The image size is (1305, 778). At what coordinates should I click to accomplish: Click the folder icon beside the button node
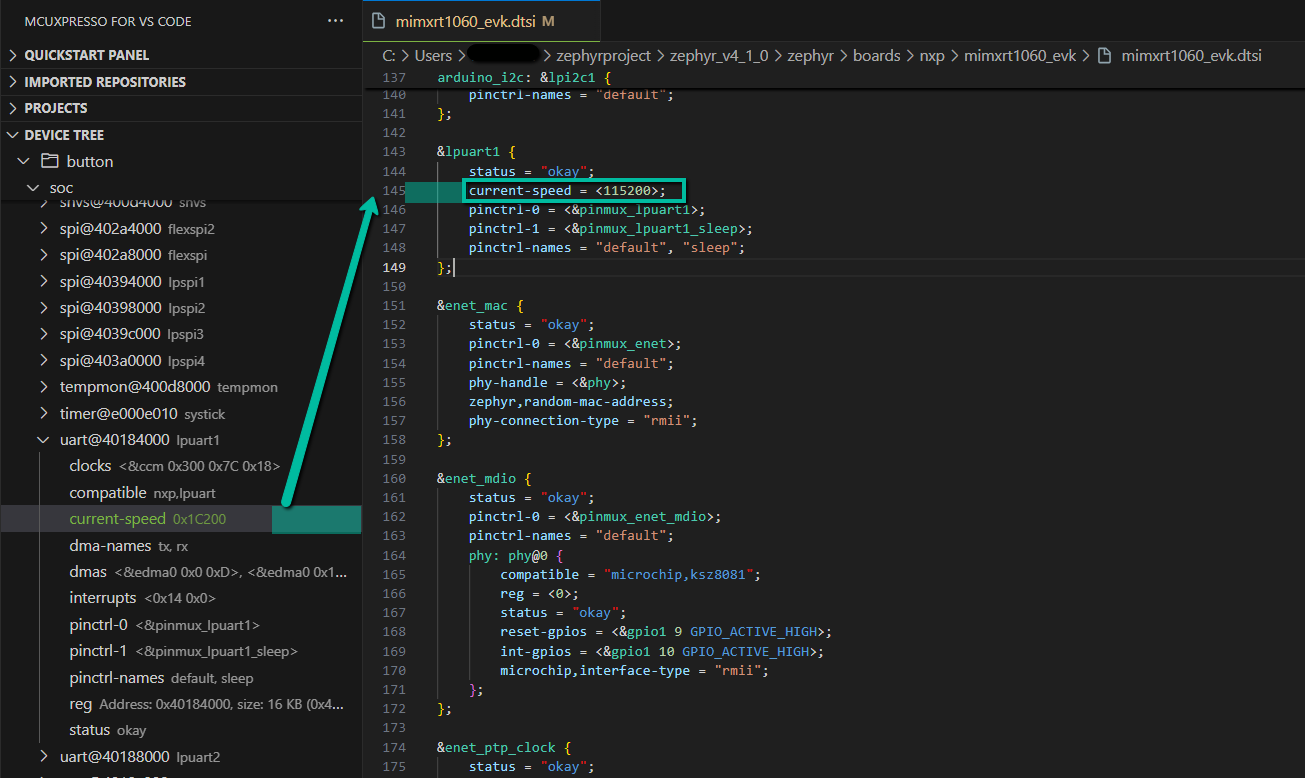click(x=48, y=161)
